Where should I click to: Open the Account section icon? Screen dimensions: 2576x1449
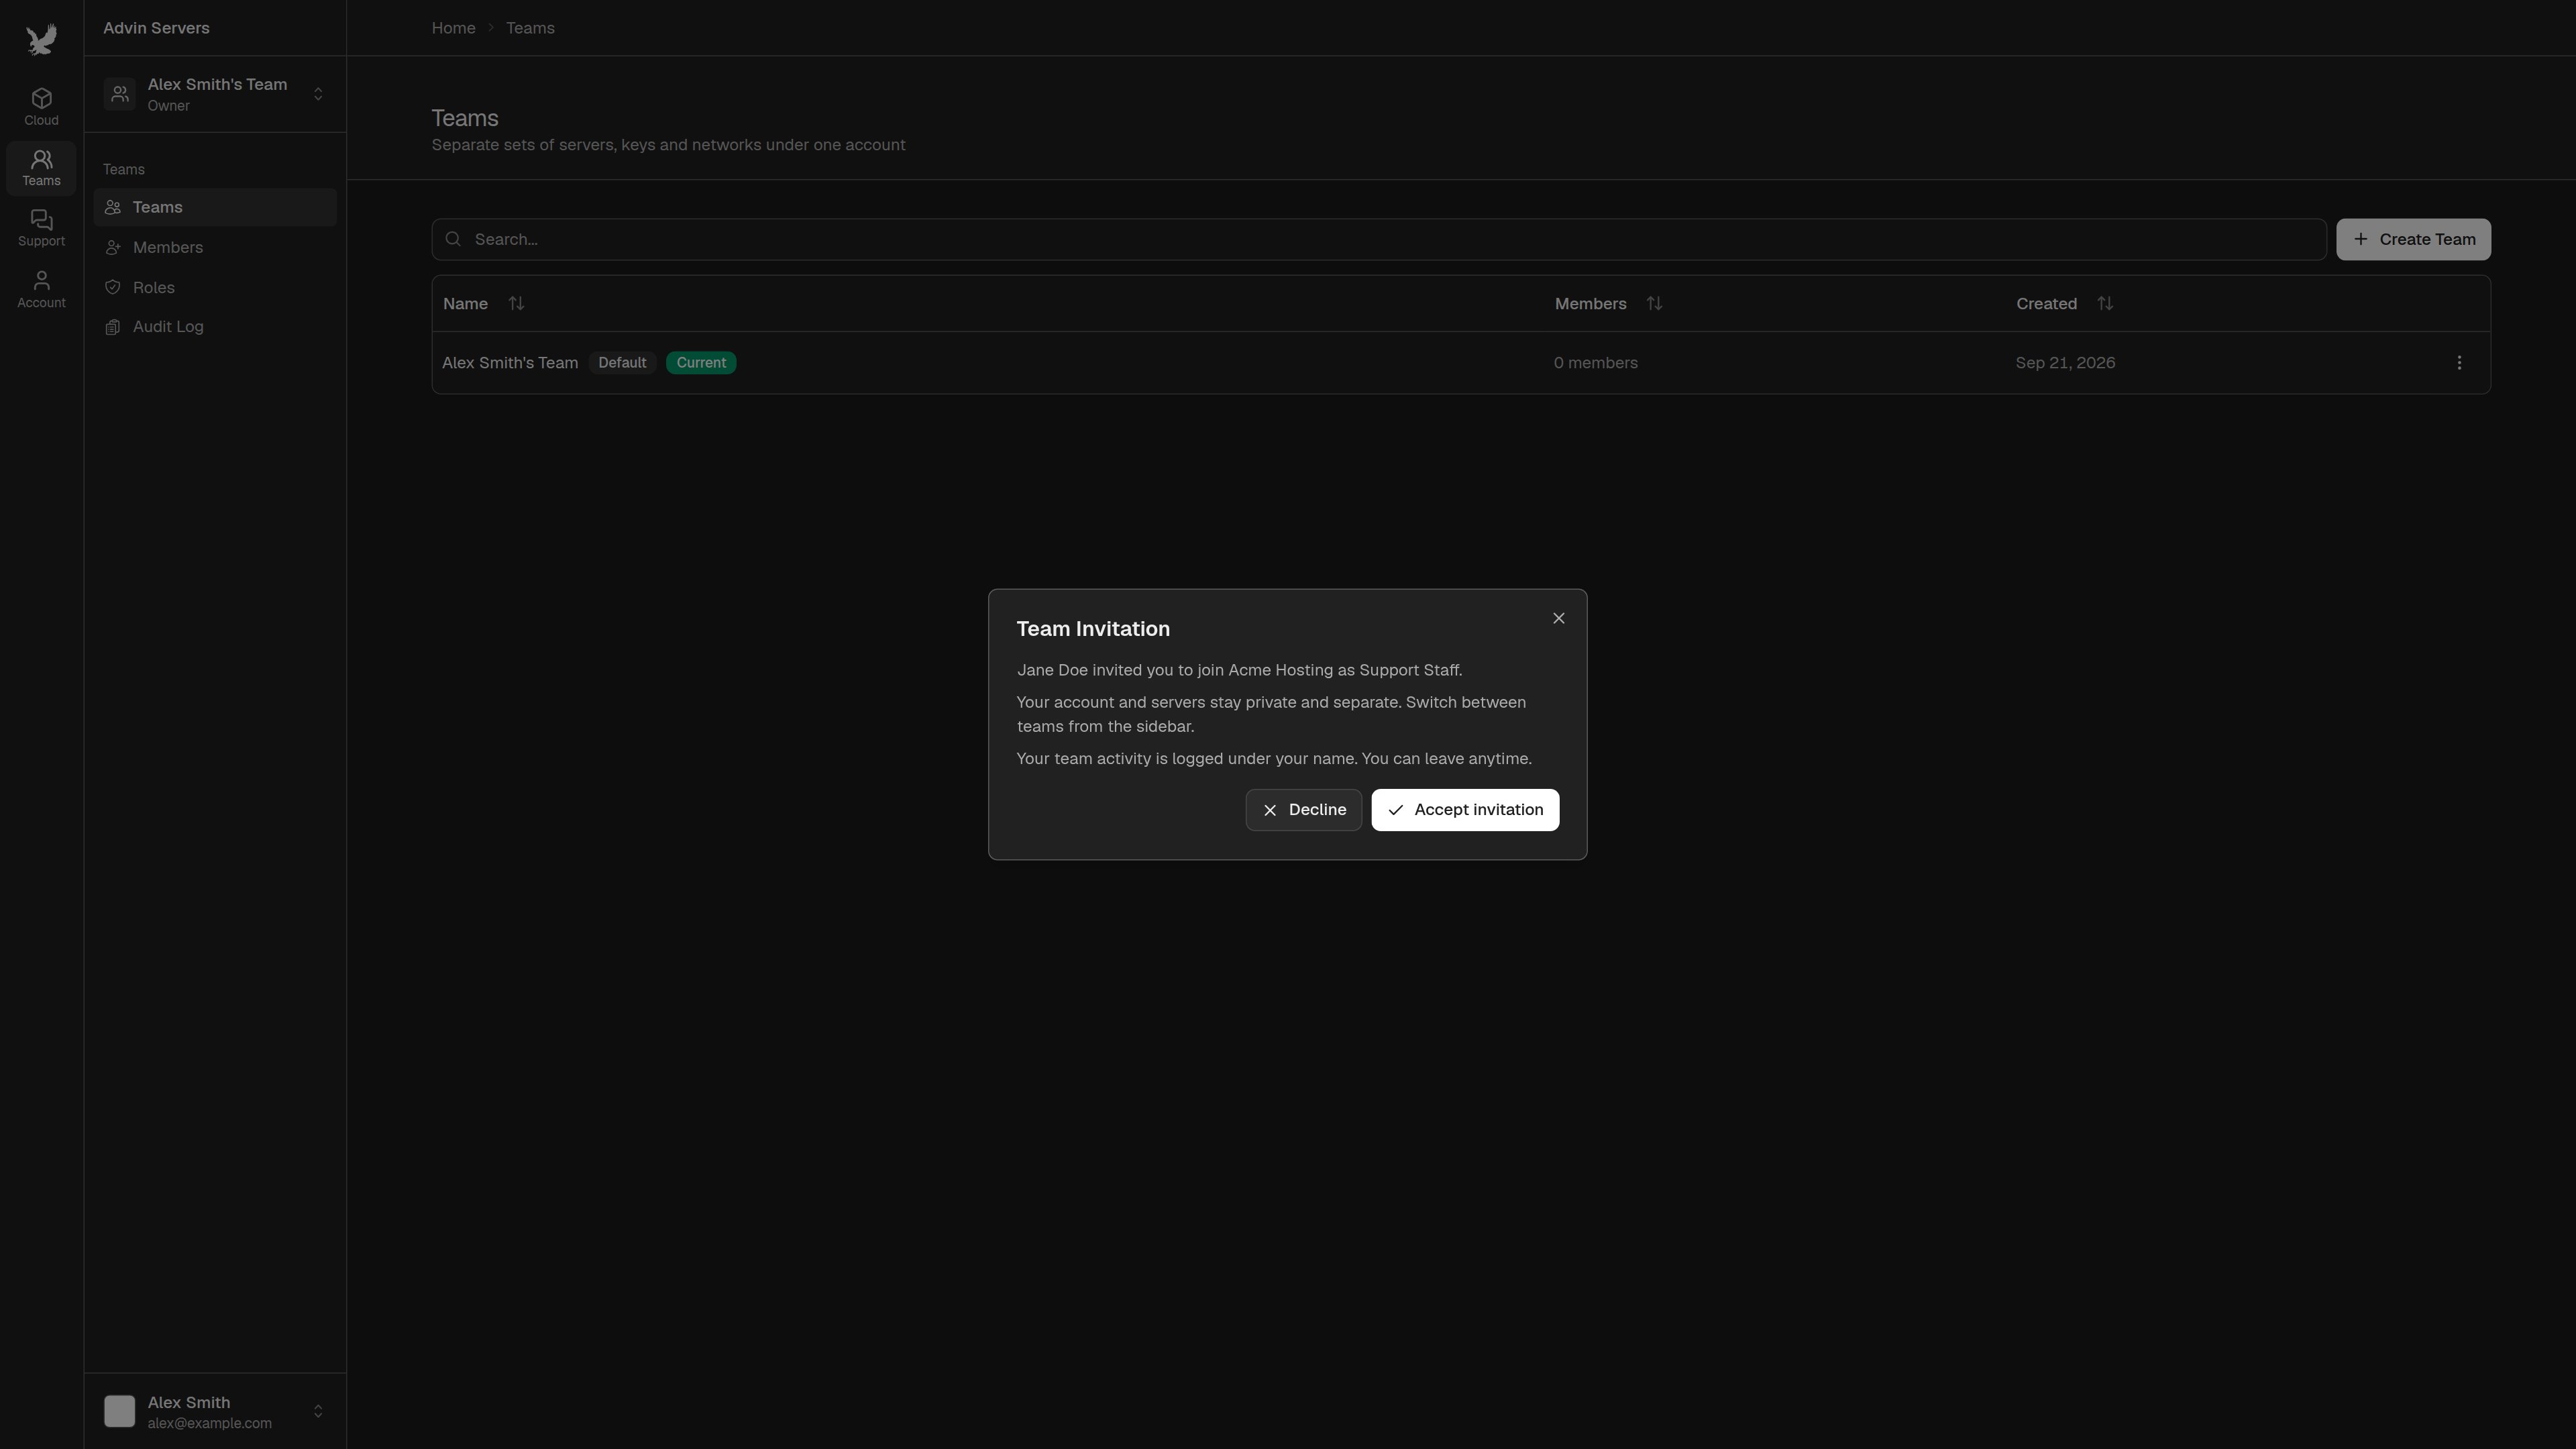(x=41, y=290)
